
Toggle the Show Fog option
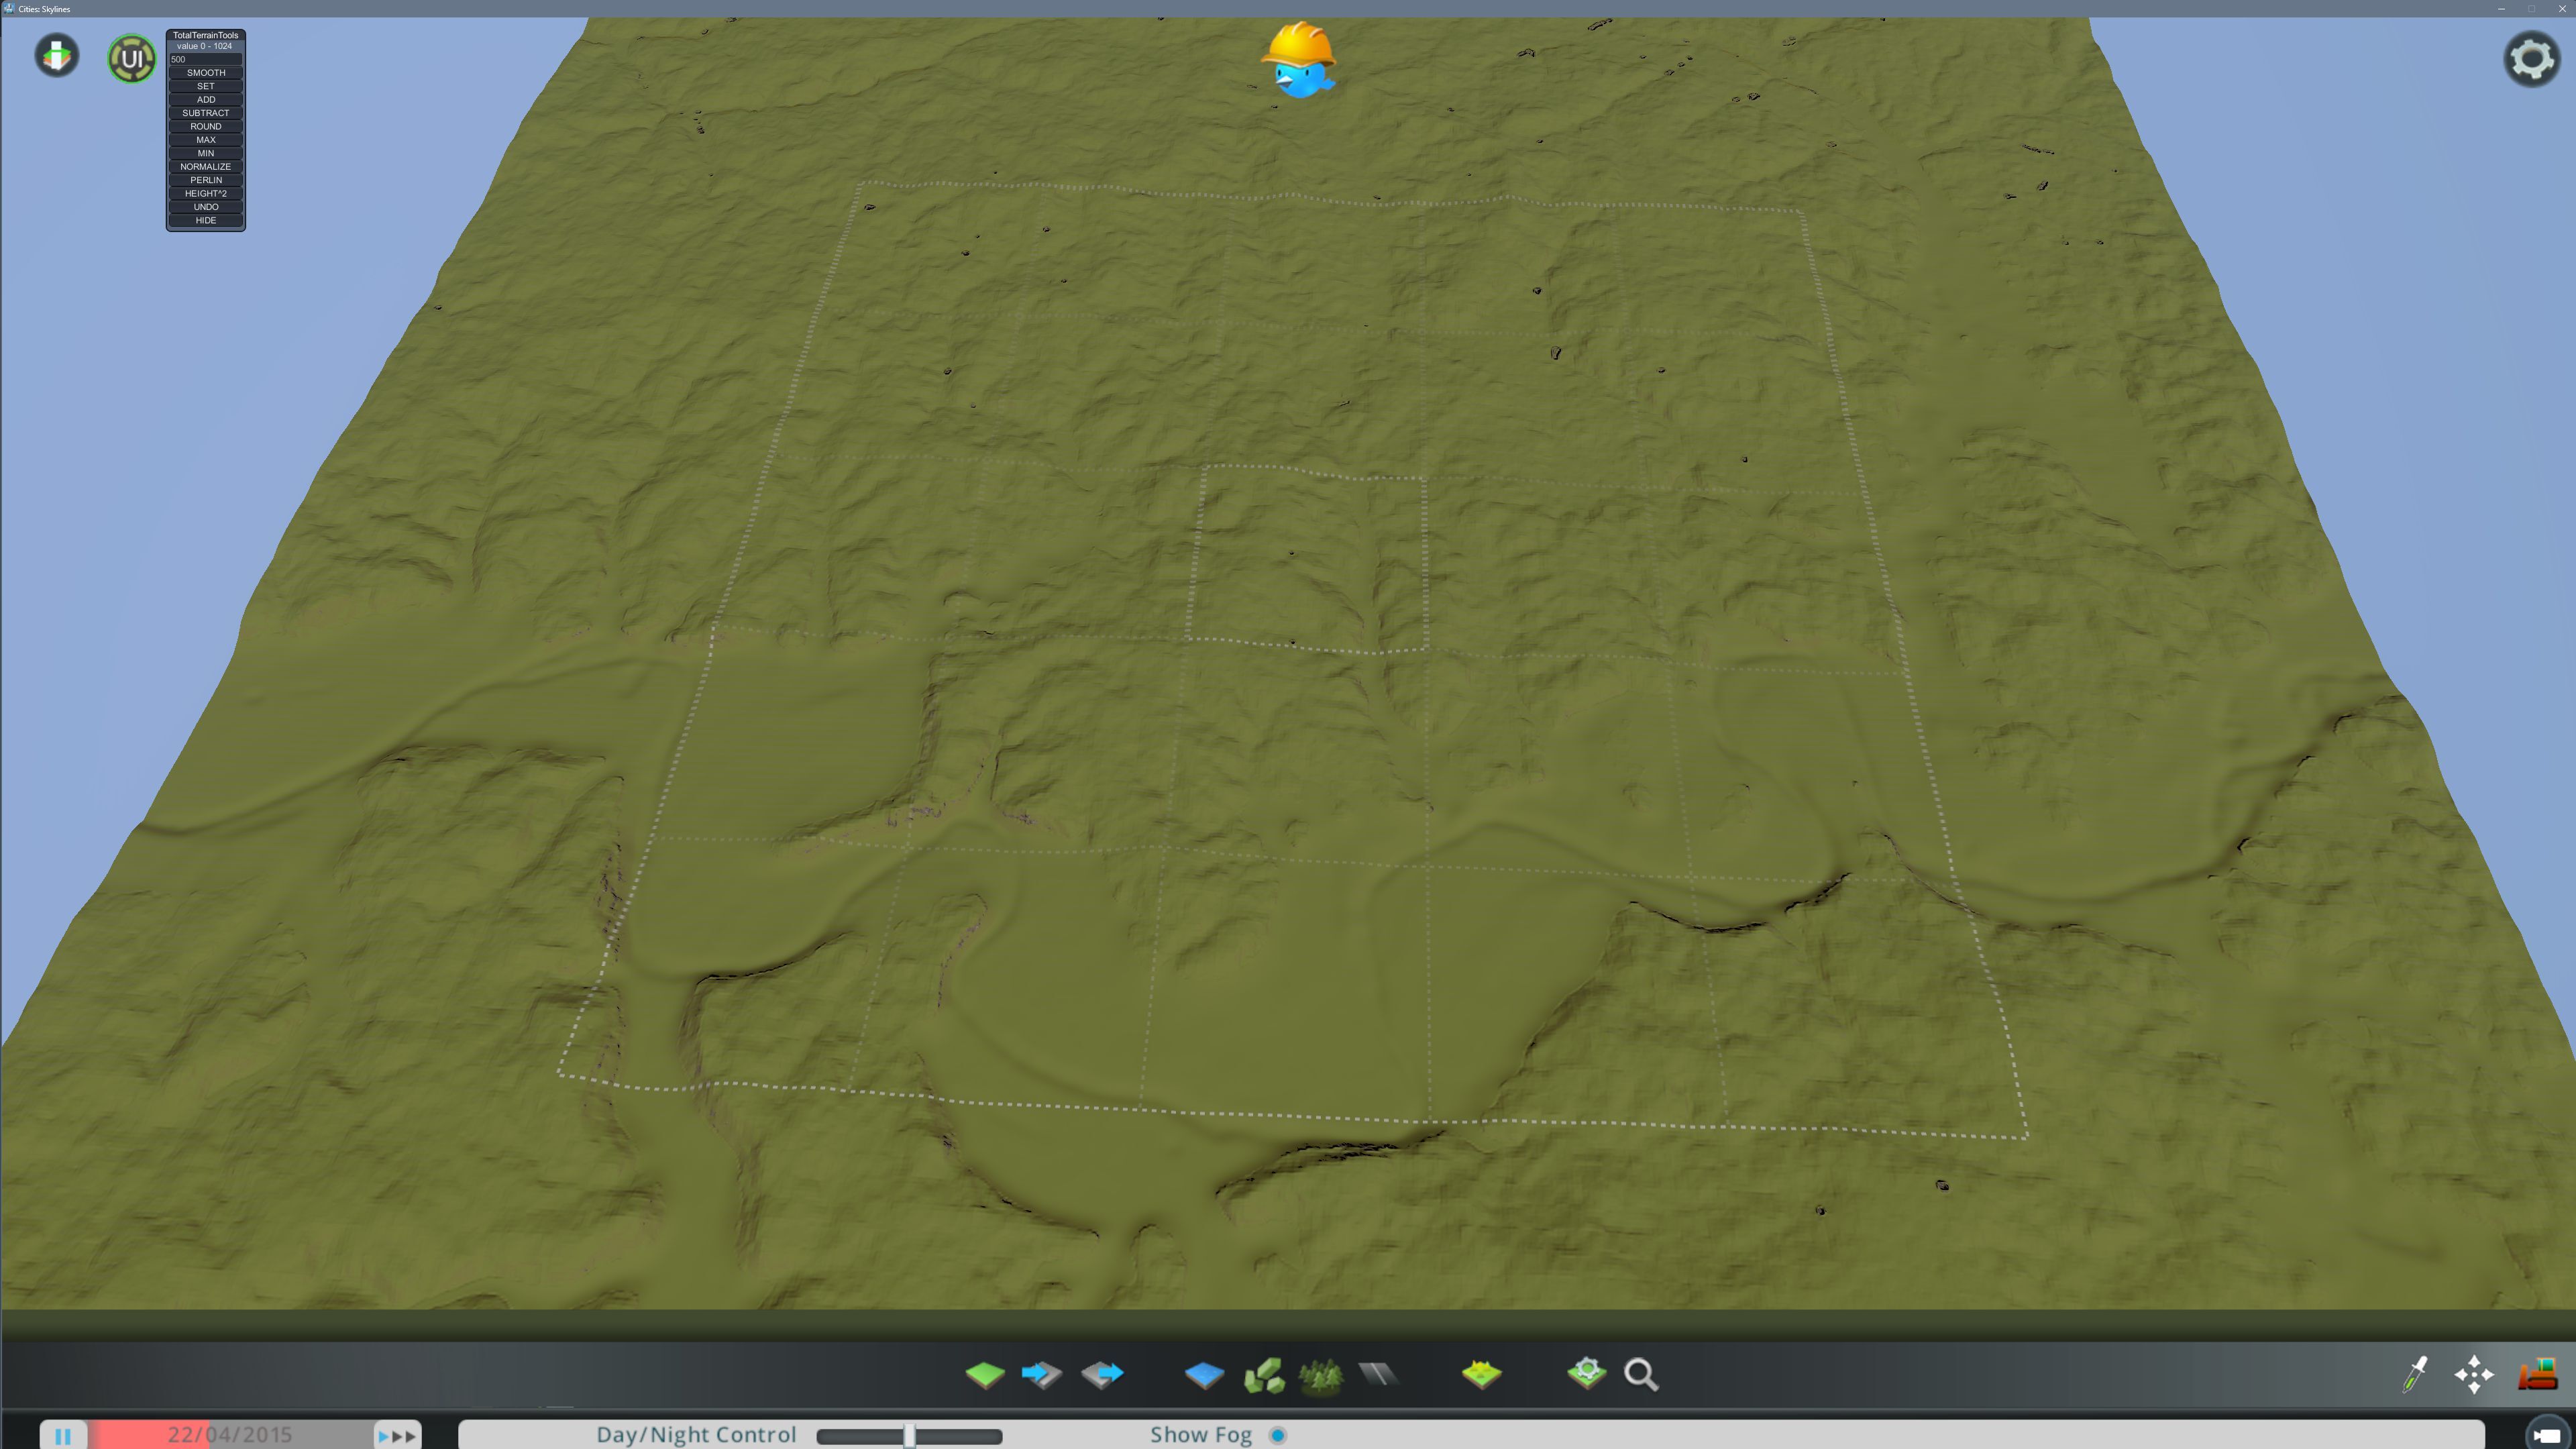1277,1435
